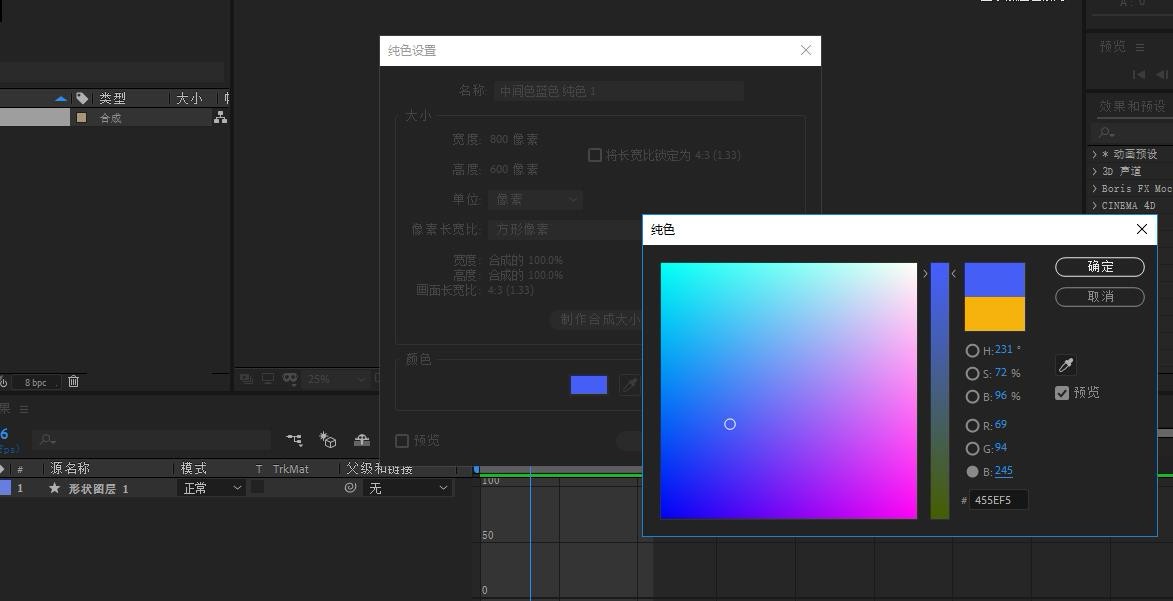Toggle the Draft 3D cube icon
Screen dimensions: 1173x601
click(328, 440)
